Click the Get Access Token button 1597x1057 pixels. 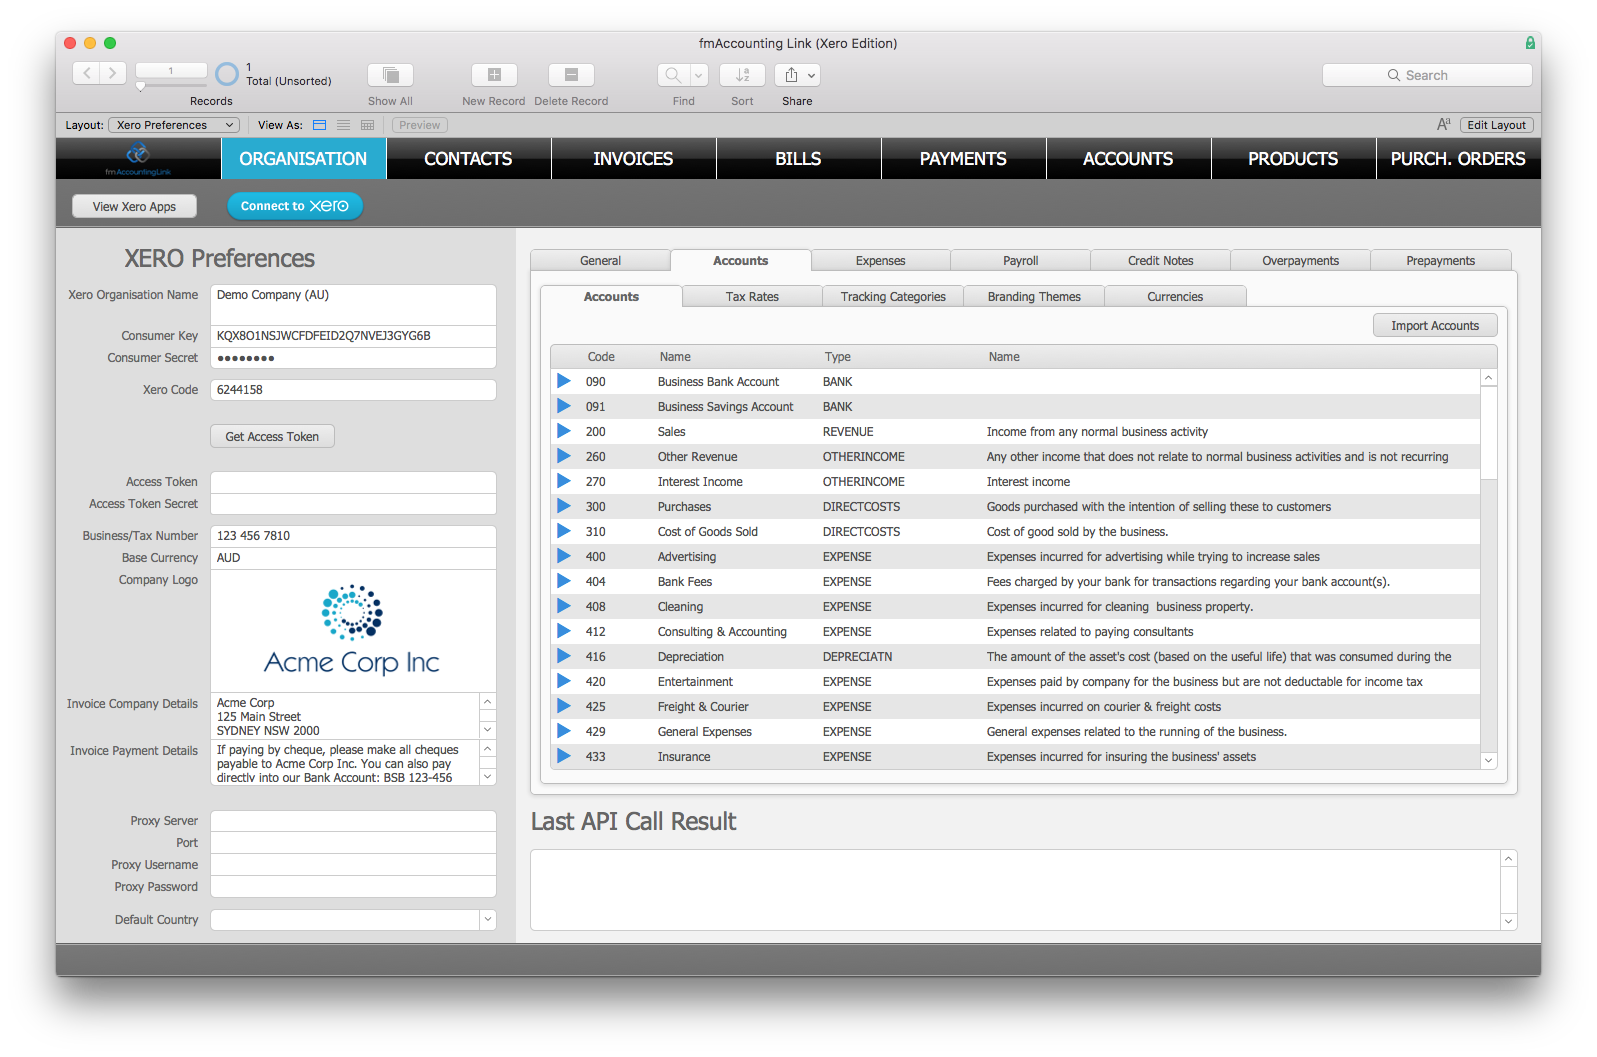coord(272,437)
